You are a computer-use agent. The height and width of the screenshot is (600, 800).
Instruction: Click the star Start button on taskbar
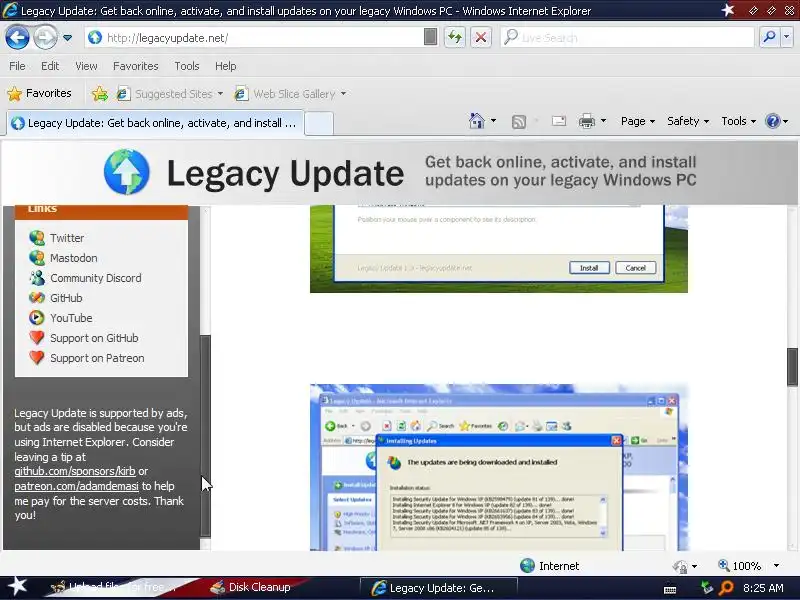pyautogui.click(x=17, y=587)
